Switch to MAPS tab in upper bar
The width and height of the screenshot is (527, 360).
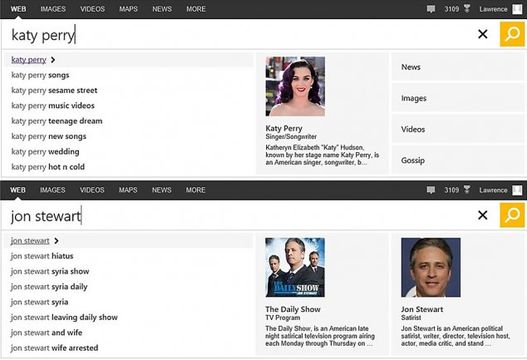point(128,9)
